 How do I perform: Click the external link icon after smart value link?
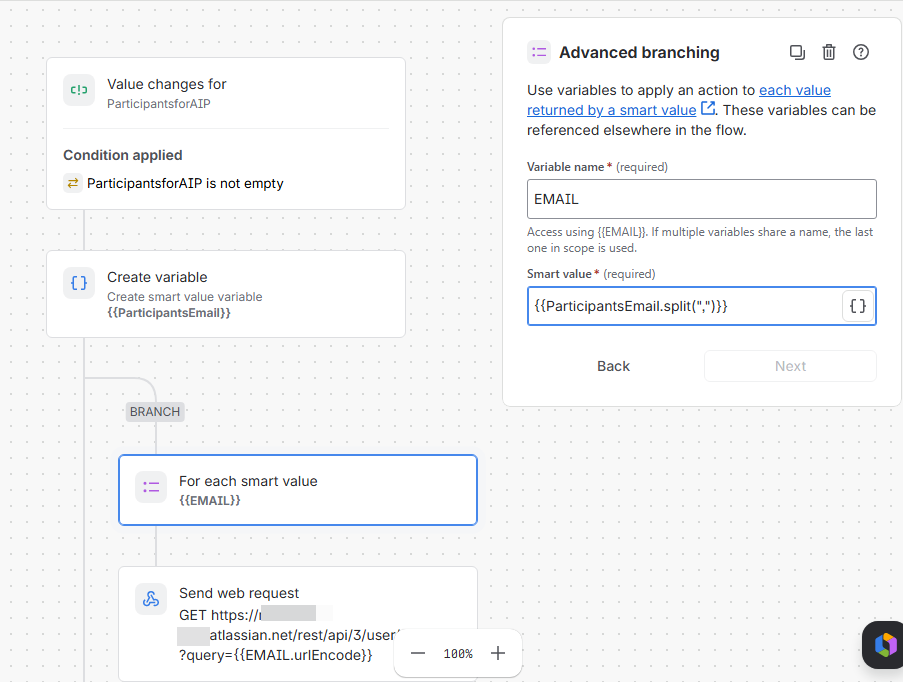tap(708, 108)
